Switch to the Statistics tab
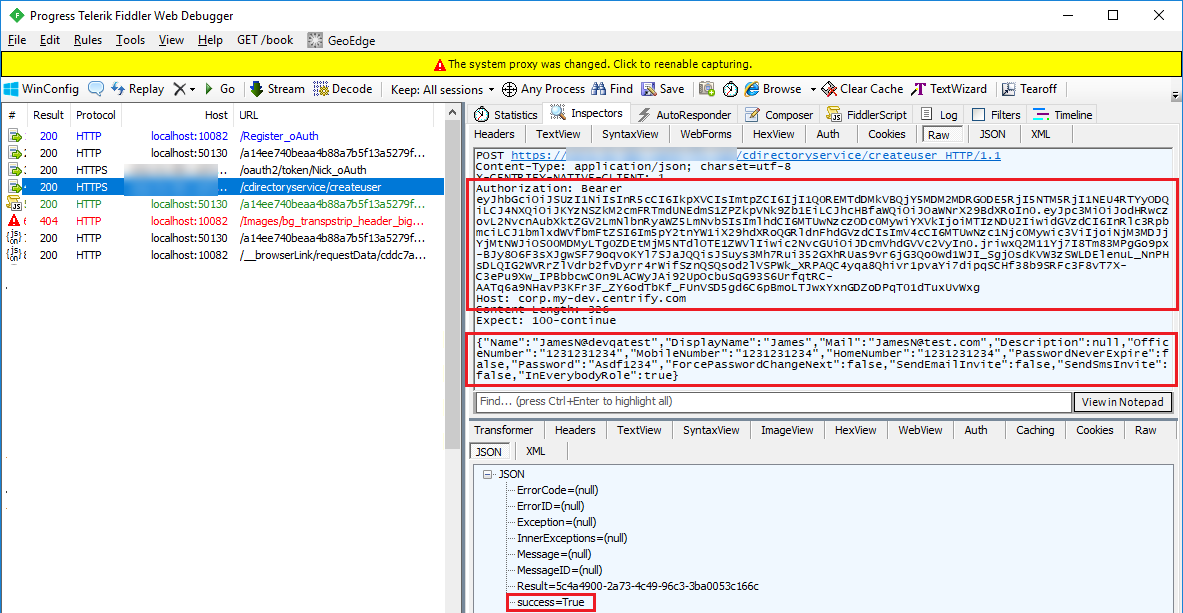The height and width of the screenshot is (613, 1183). (x=505, y=115)
